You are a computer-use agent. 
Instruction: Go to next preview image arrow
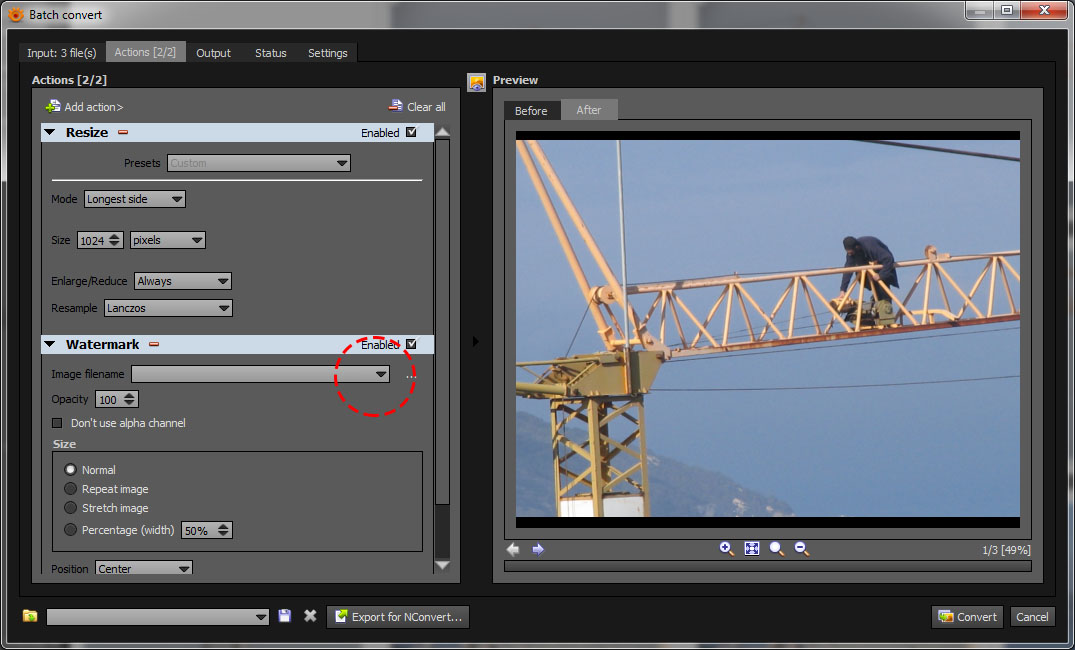click(x=538, y=549)
